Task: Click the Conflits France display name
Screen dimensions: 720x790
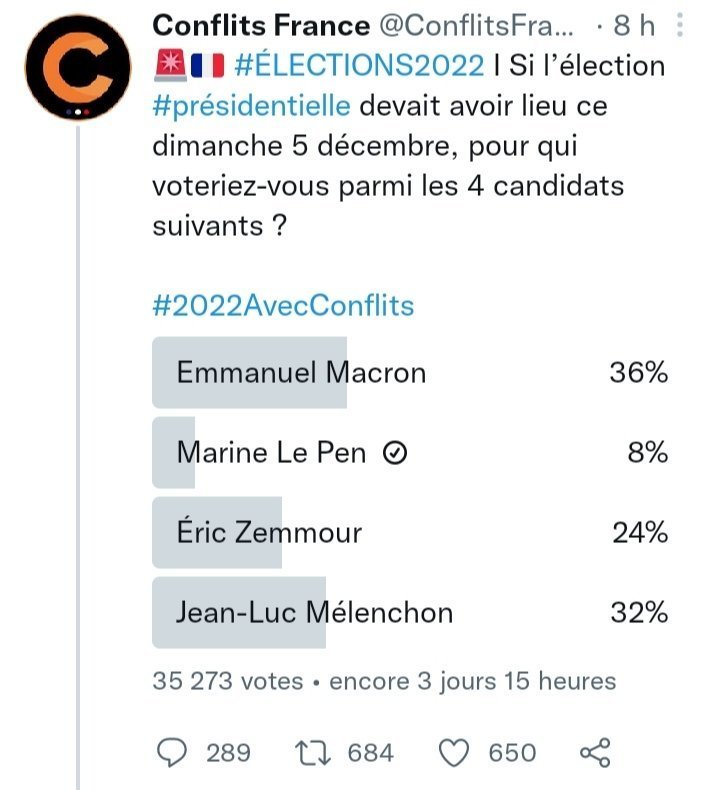Action: (261, 25)
